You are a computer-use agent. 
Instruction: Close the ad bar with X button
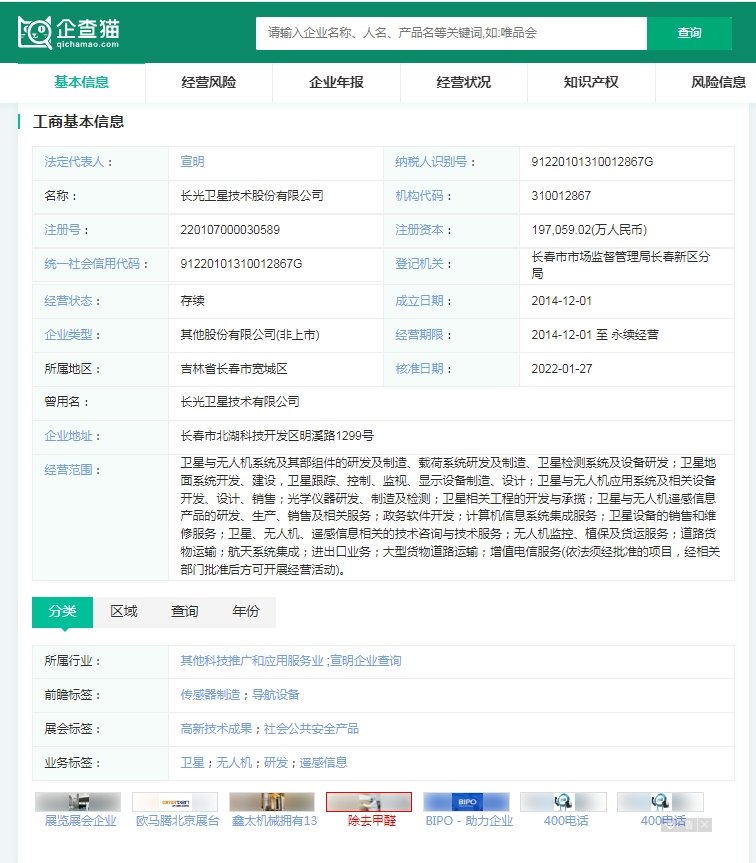pos(705,825)
